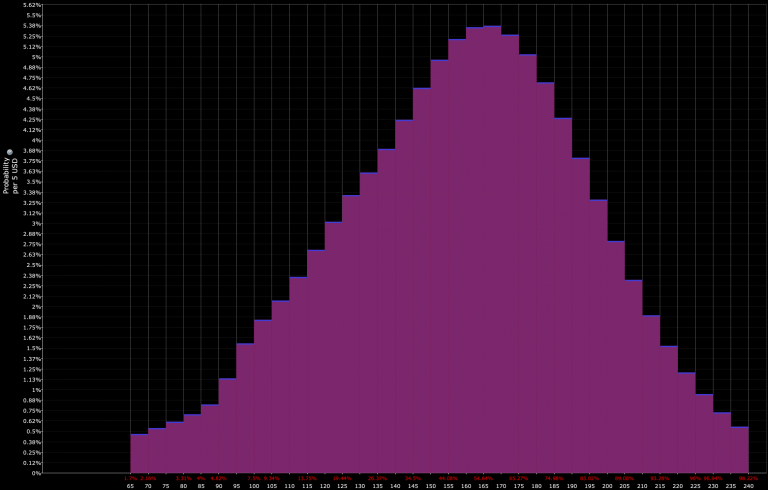Click the 200 price label on x-axis
768x490 pixels.
tap(607, 485)
